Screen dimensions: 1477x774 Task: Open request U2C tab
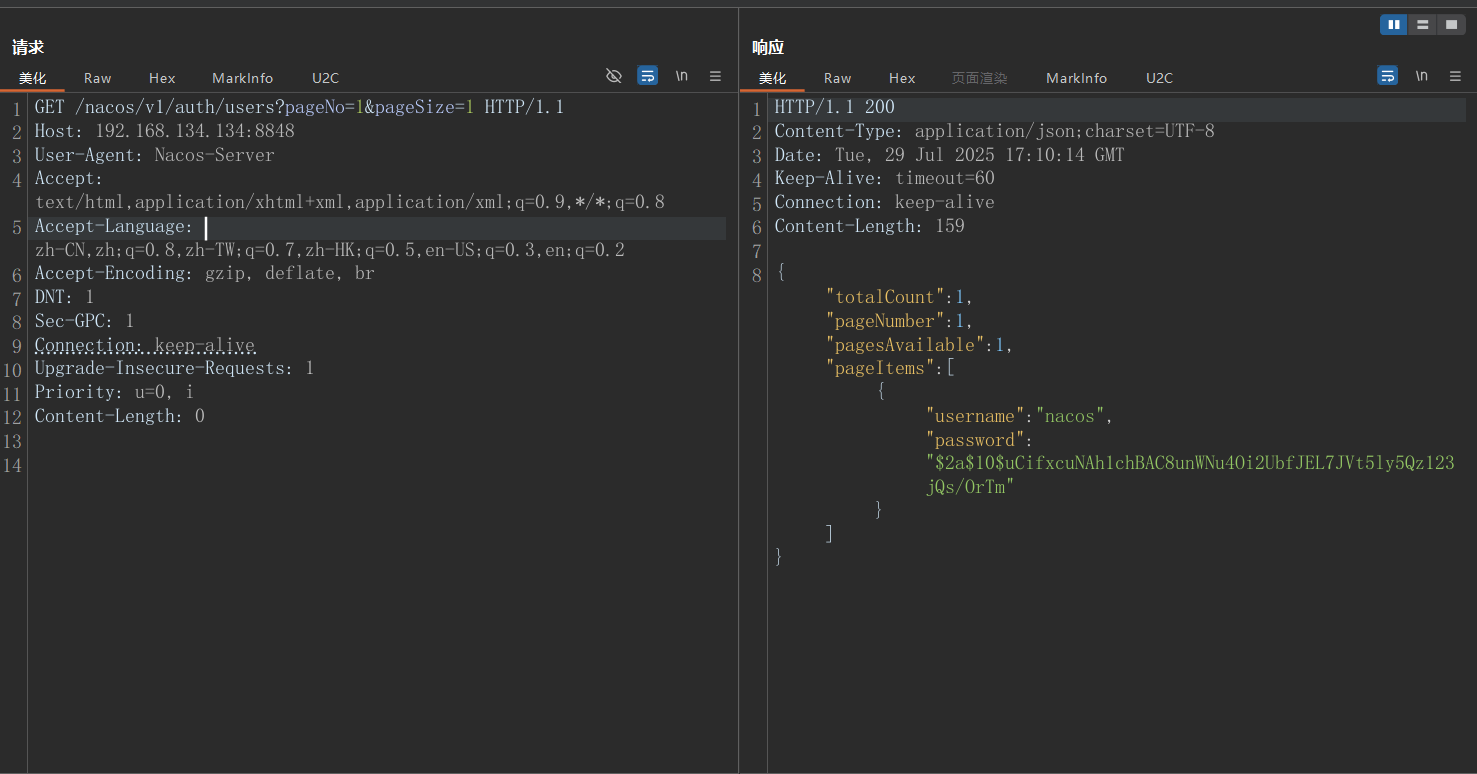pyautogui.click(x=325, y=78)
